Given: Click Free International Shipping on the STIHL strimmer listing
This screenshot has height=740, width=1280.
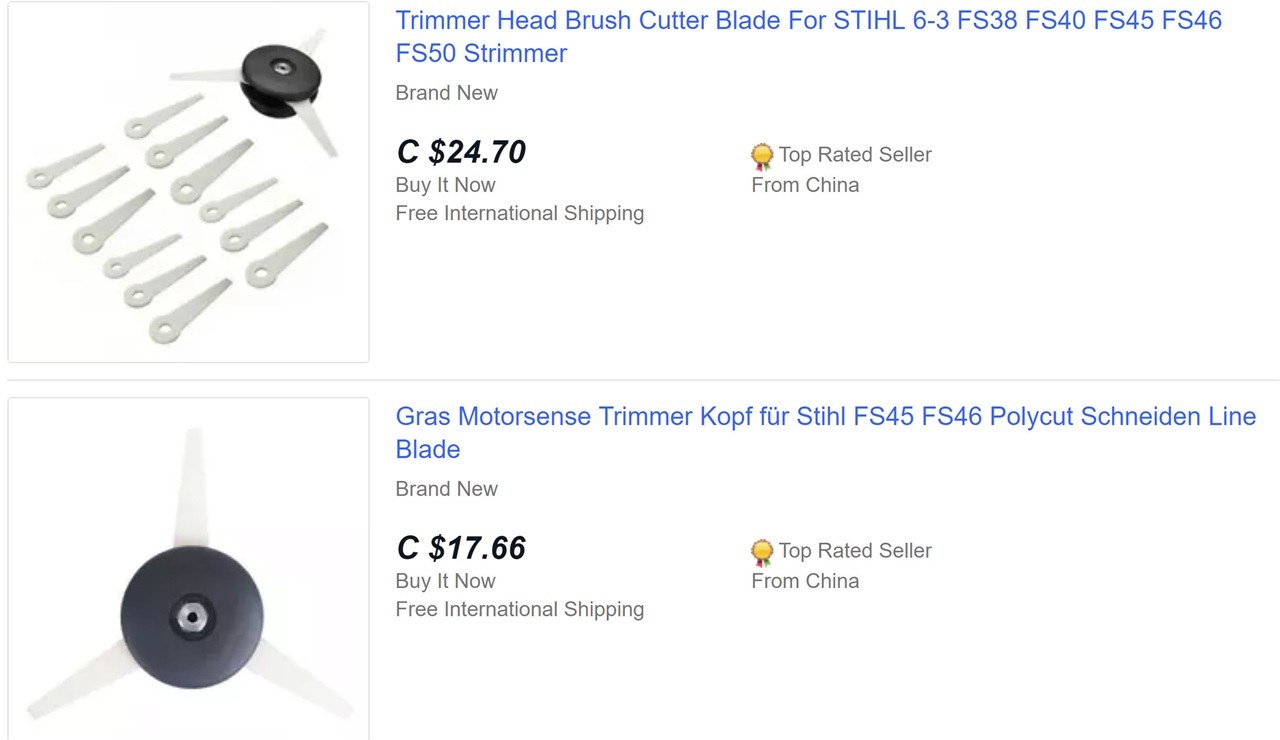Looking at the screenshot, I should pyautogui.click(x=520, y=213).
